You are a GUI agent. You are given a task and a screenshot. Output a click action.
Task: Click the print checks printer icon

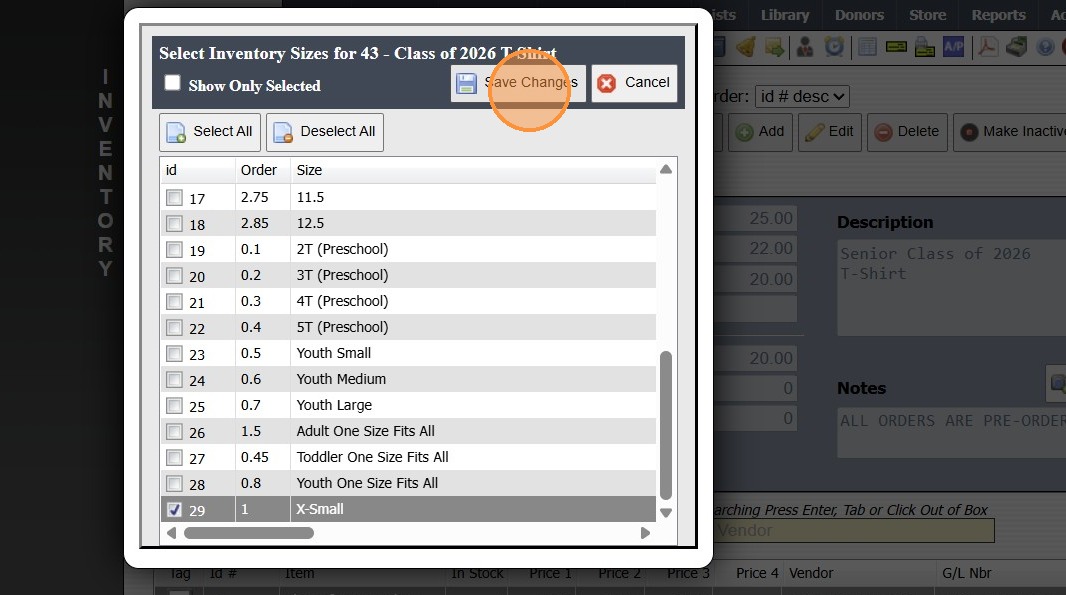coord(925,47)
